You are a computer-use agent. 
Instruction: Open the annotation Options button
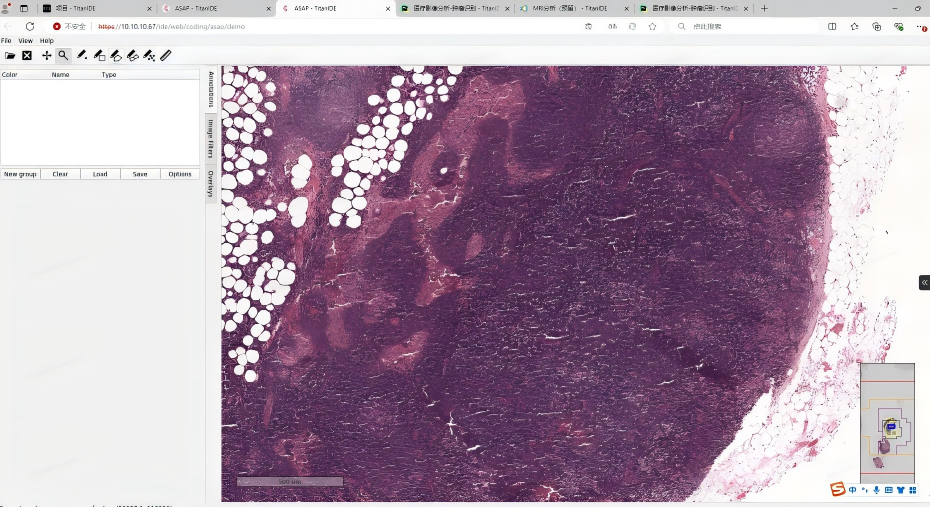click(180, 174)
